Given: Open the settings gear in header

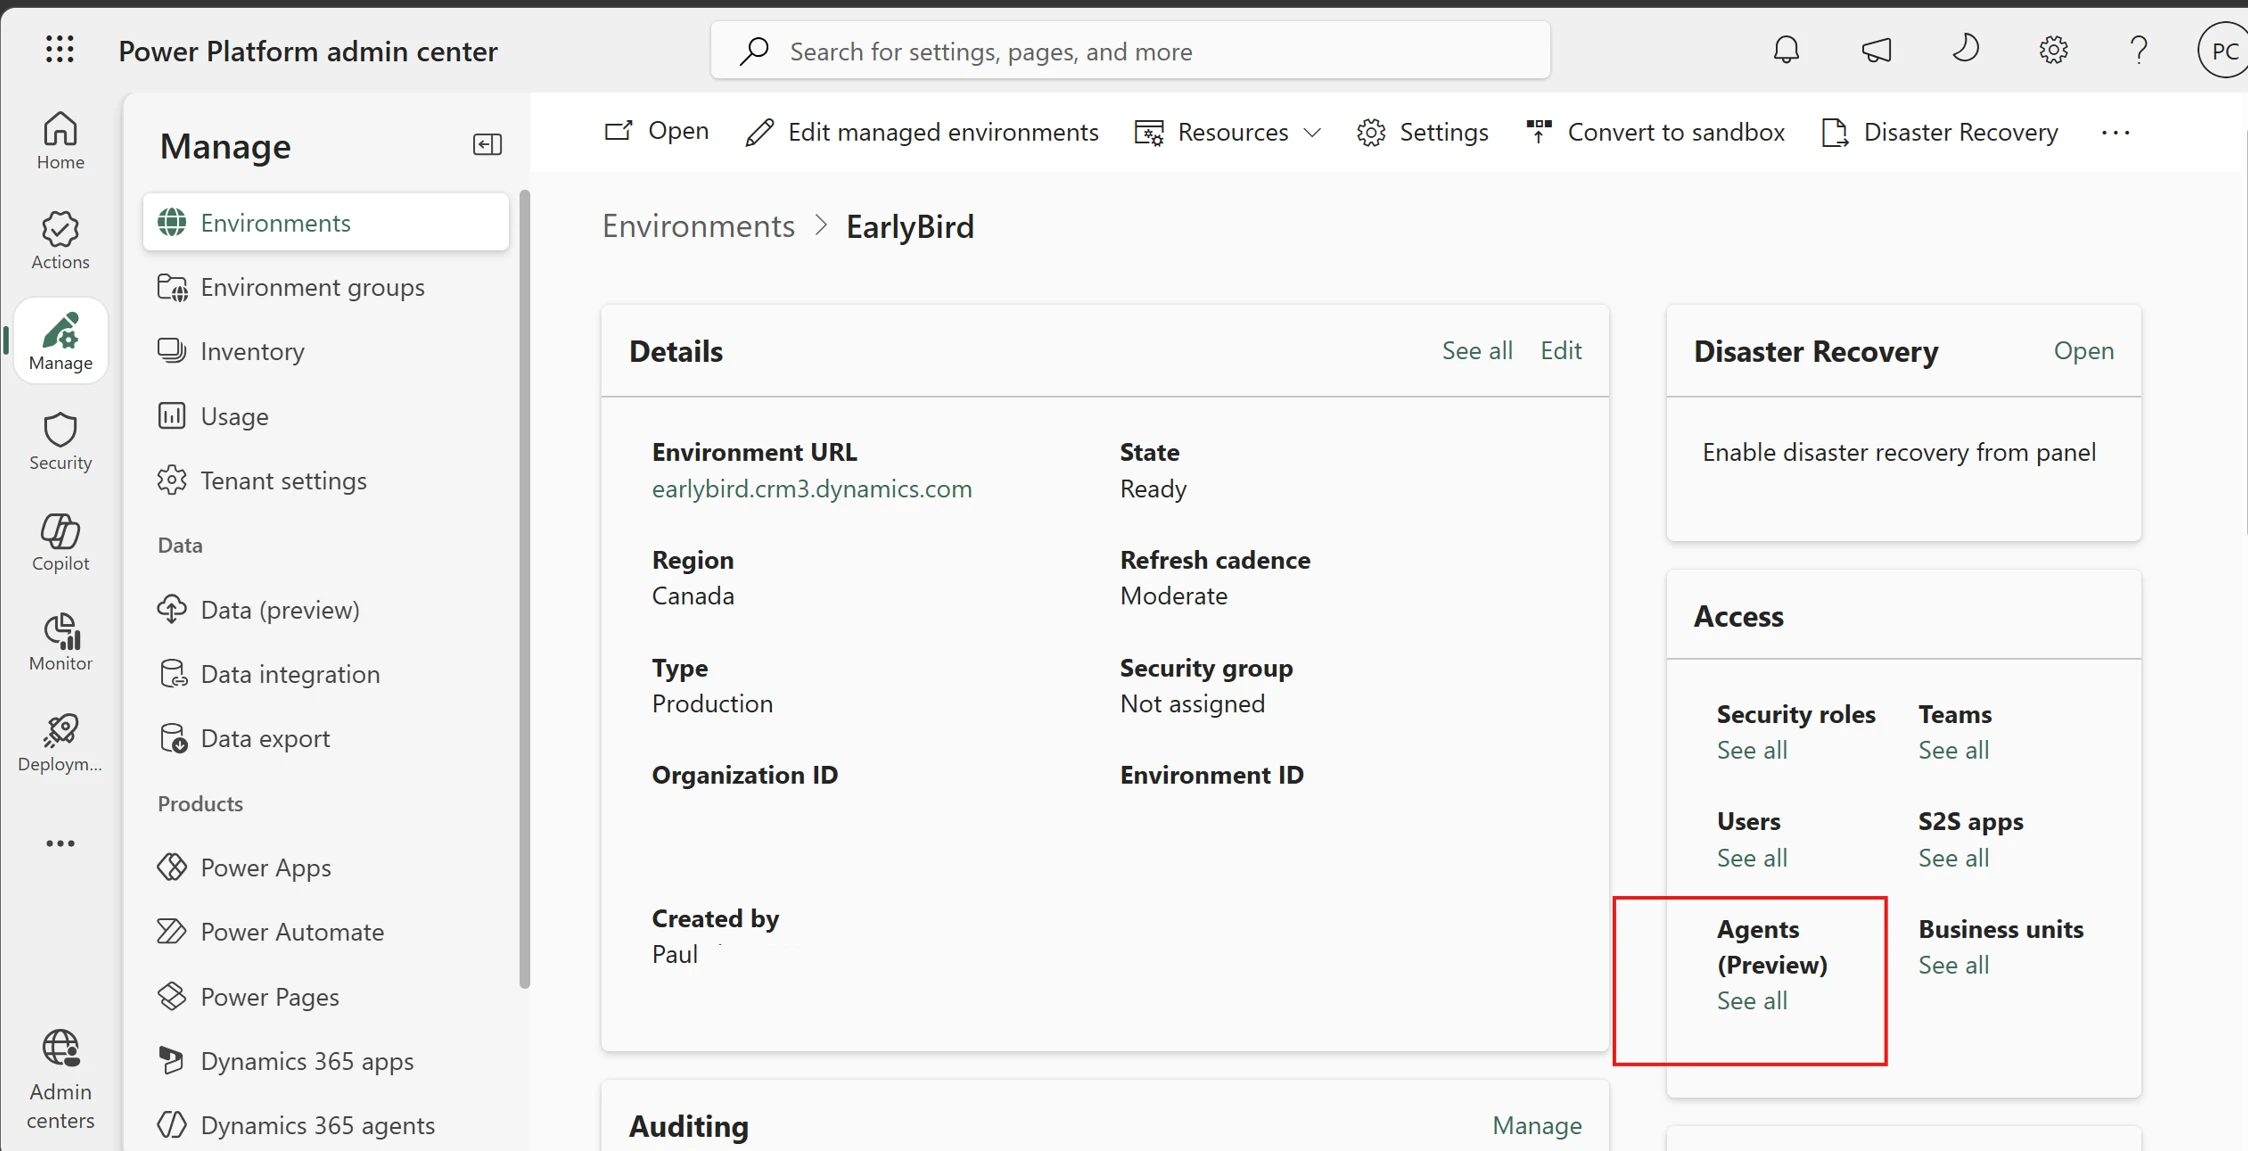Looking at the screenshot, I should (2053, 50).
